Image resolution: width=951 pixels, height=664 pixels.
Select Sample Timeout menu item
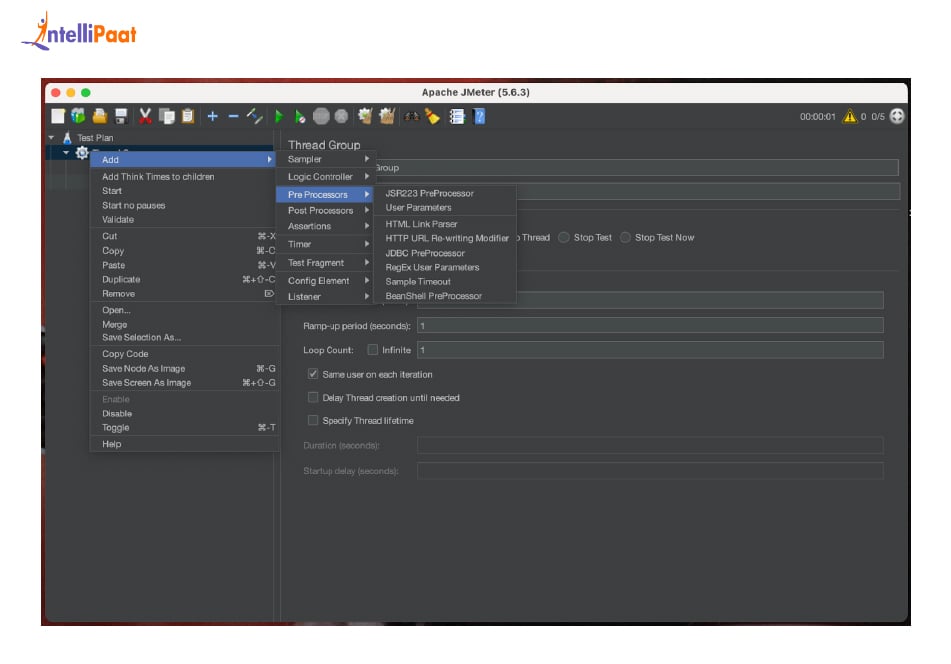pos(445,281)
